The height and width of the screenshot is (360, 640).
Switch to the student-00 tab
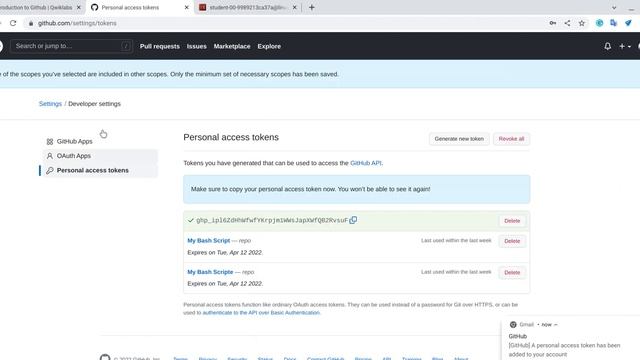[247, 7]
